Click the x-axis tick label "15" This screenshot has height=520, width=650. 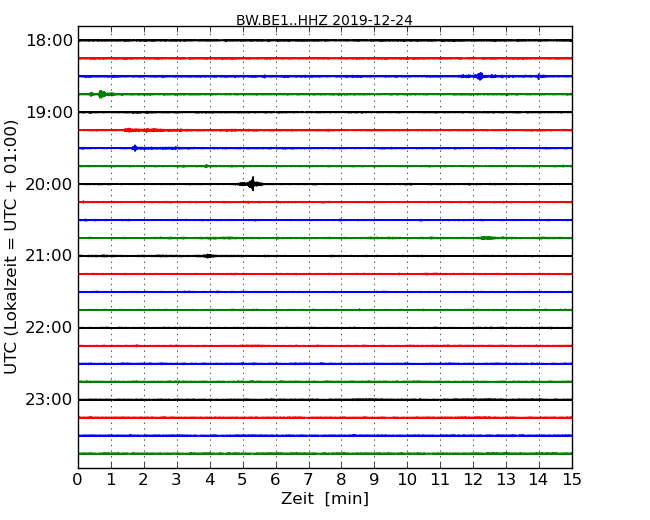[572, 479]
